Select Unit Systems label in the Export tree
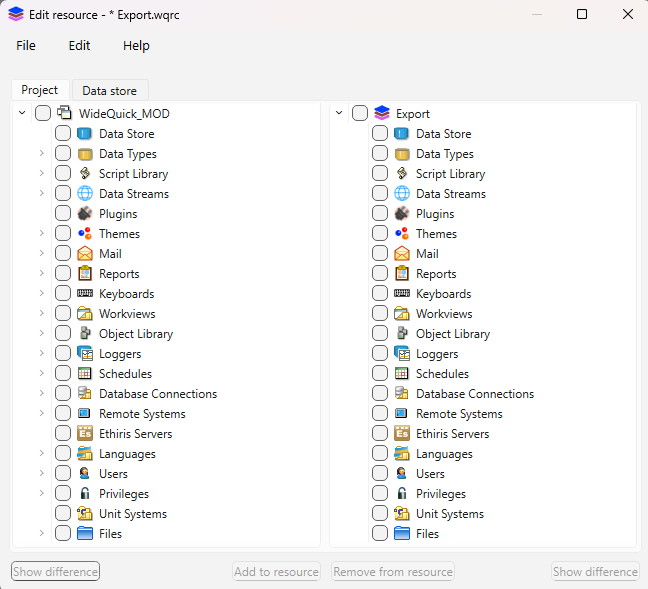This screenshot has width=648, height=589. pos(450,514)
